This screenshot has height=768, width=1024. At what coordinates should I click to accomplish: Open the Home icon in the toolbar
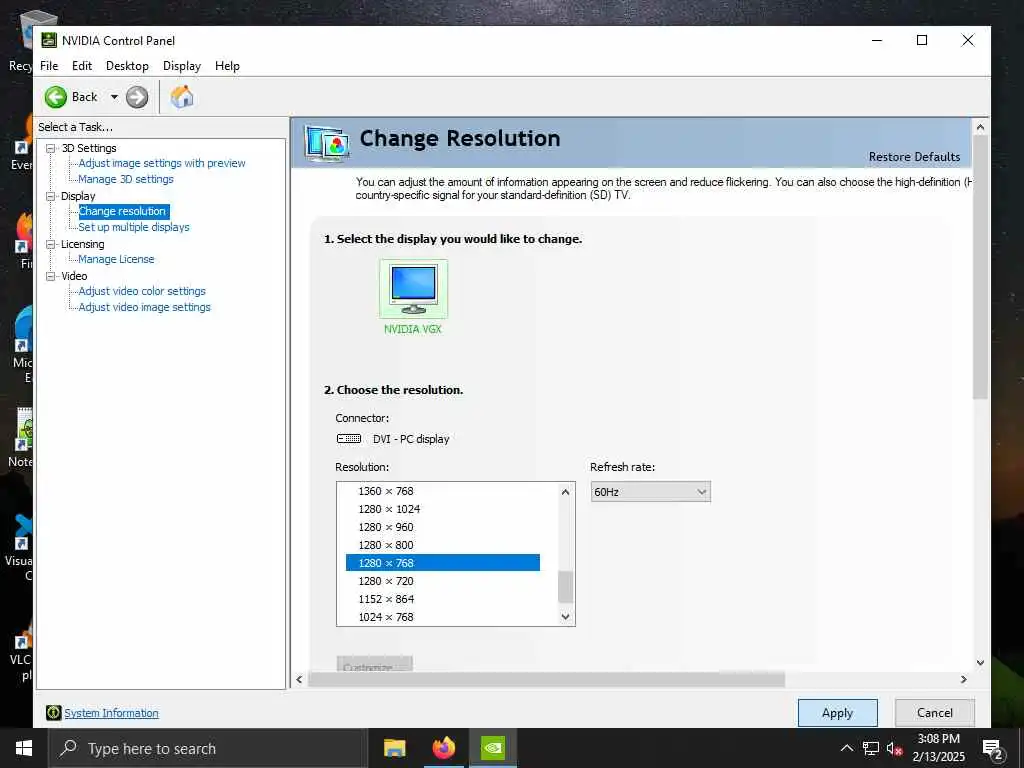182,97
